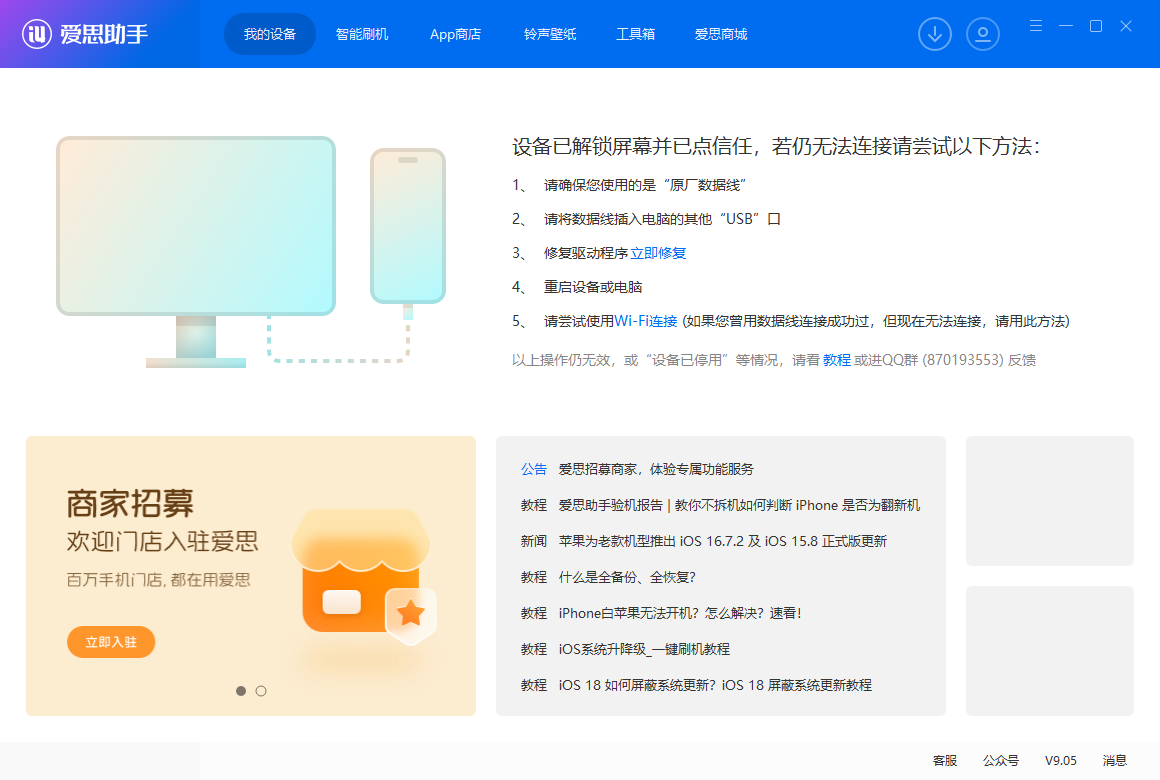Click the V9.05 version label
The image size is (1160, 780).
(x=1061, y=761)
